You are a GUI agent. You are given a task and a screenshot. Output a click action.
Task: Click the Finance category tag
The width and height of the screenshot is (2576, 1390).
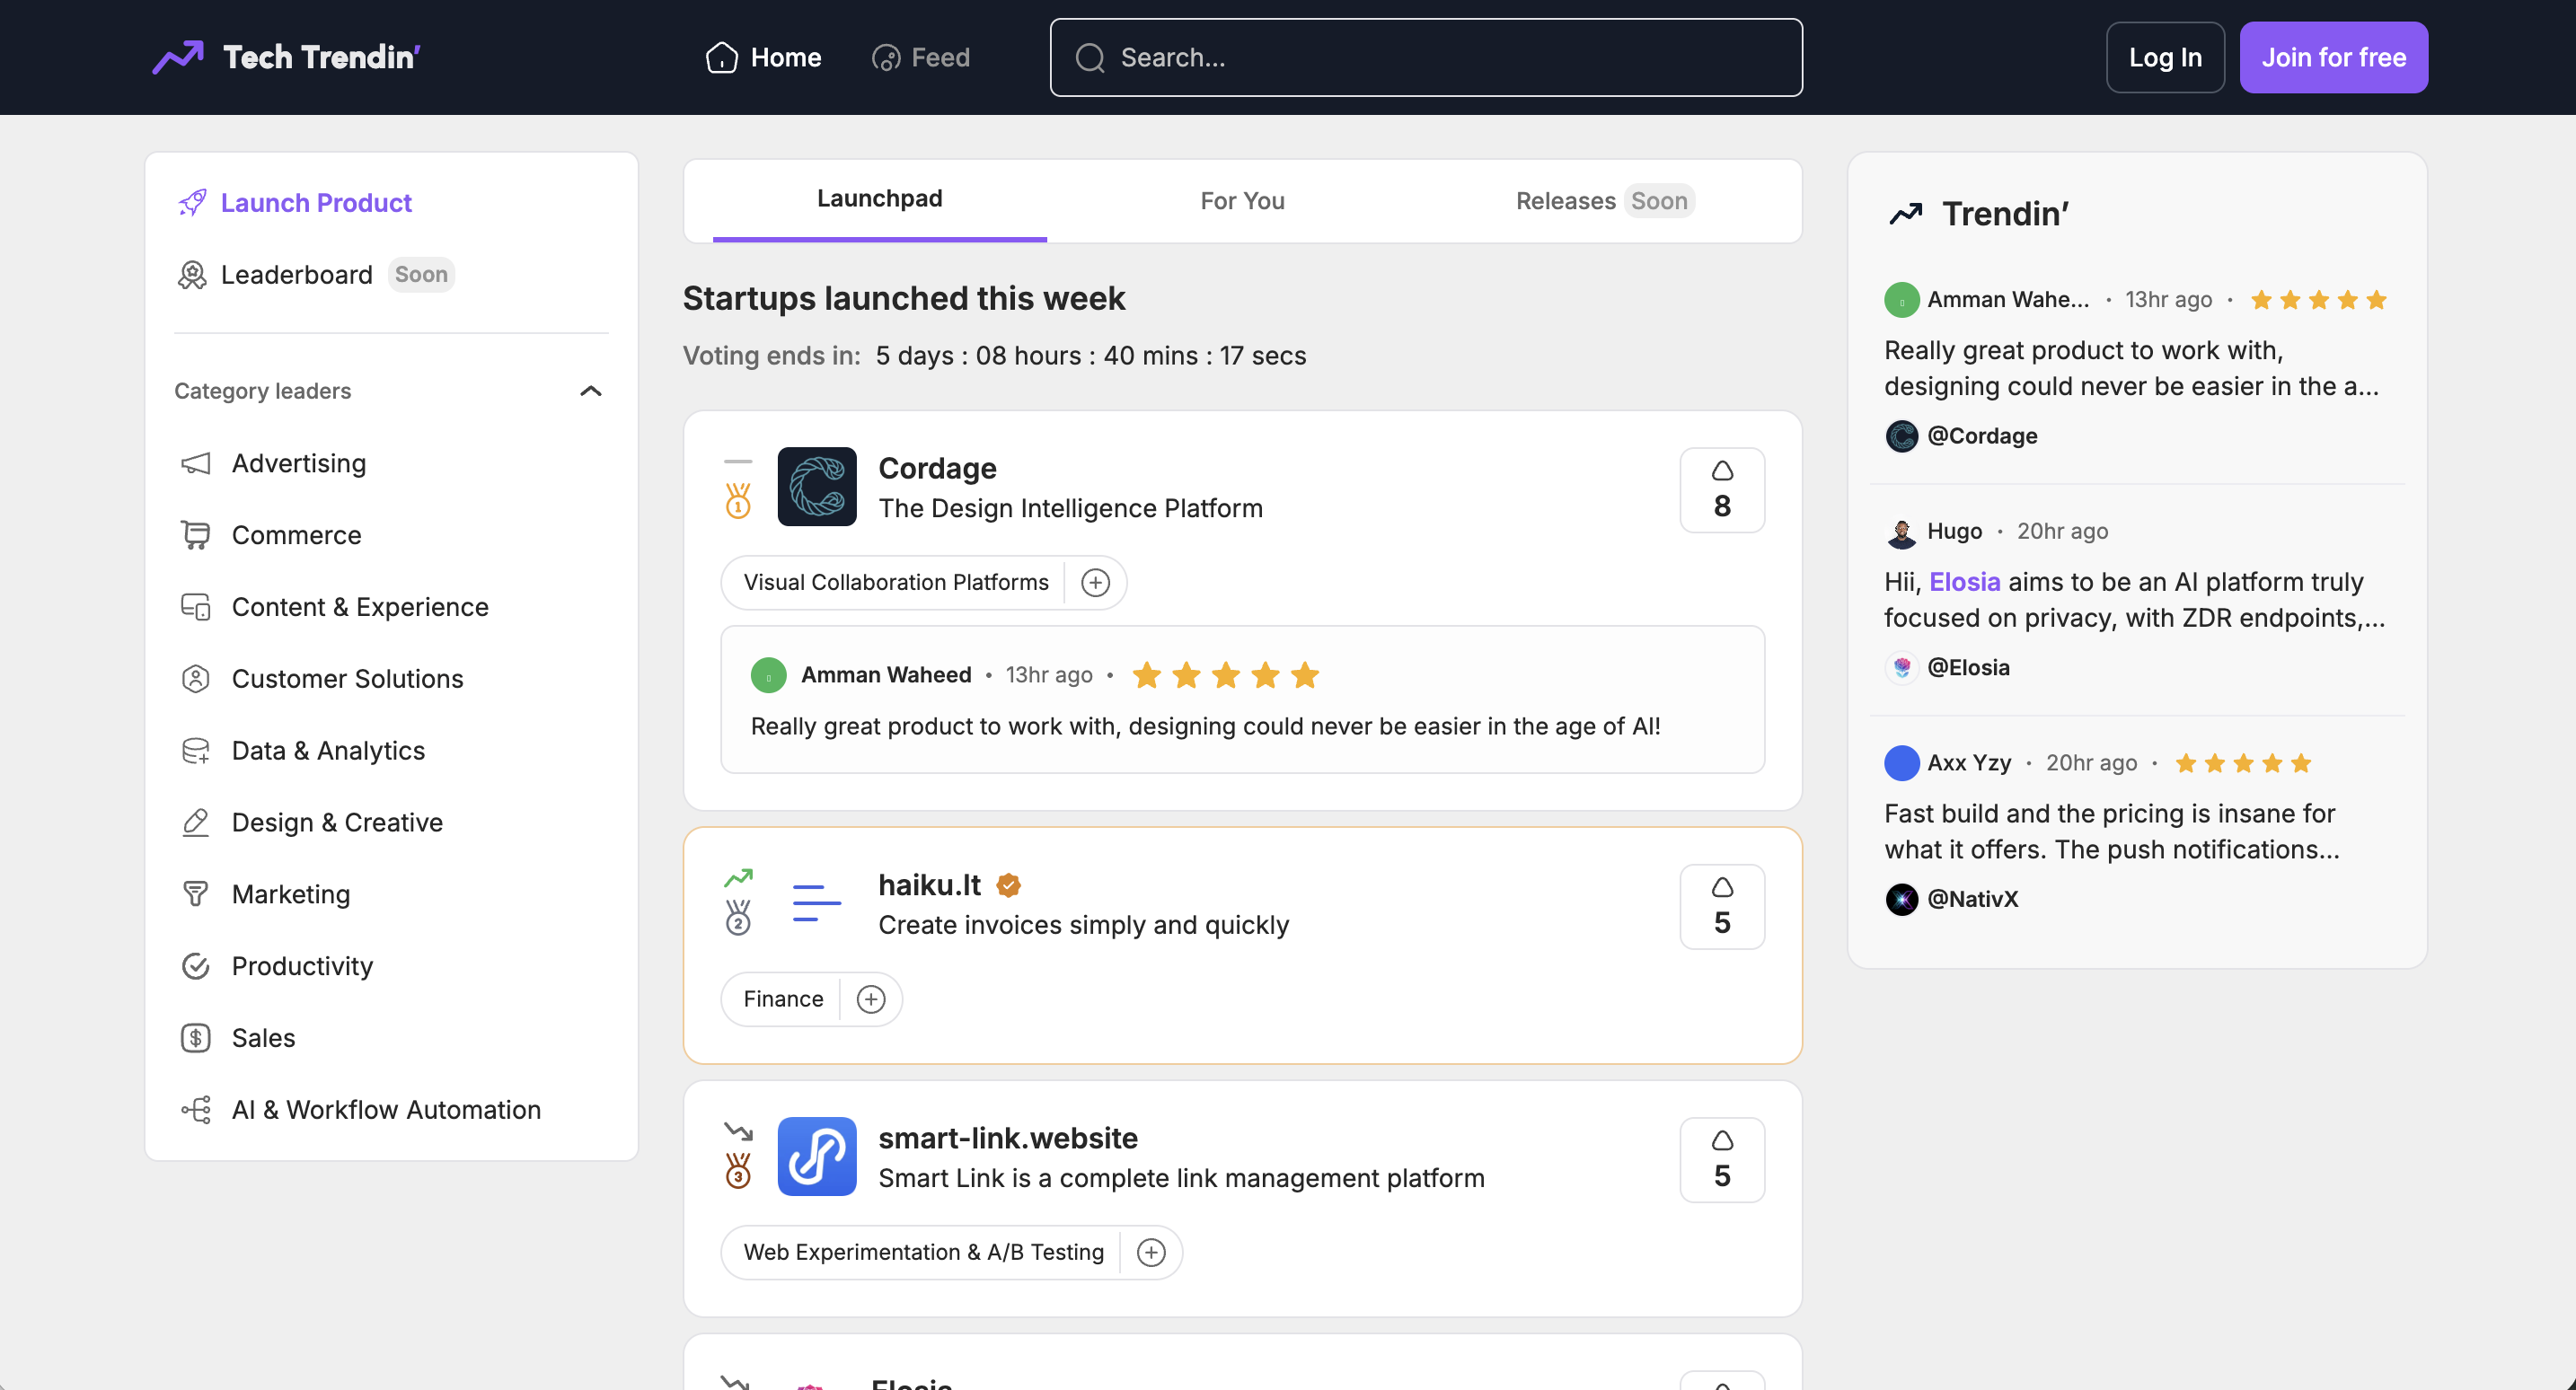pos(783,999)
